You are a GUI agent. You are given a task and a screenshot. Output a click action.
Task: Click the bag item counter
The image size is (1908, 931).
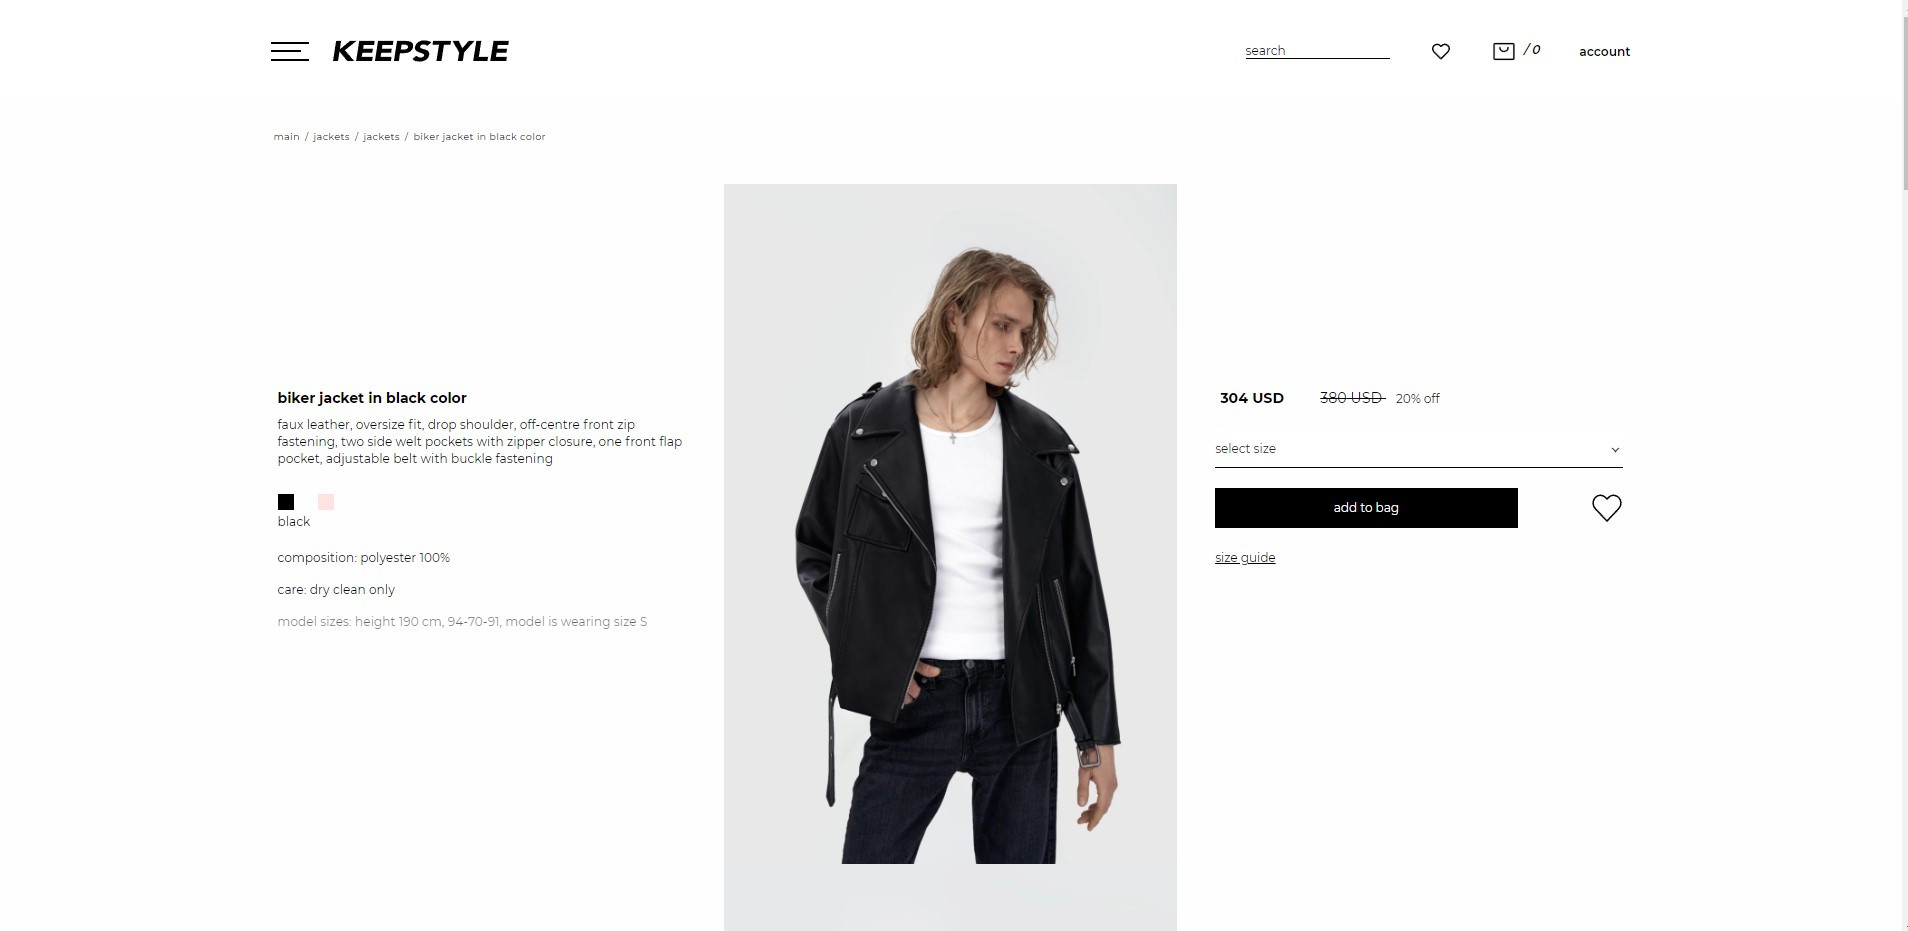(1532, 50)
